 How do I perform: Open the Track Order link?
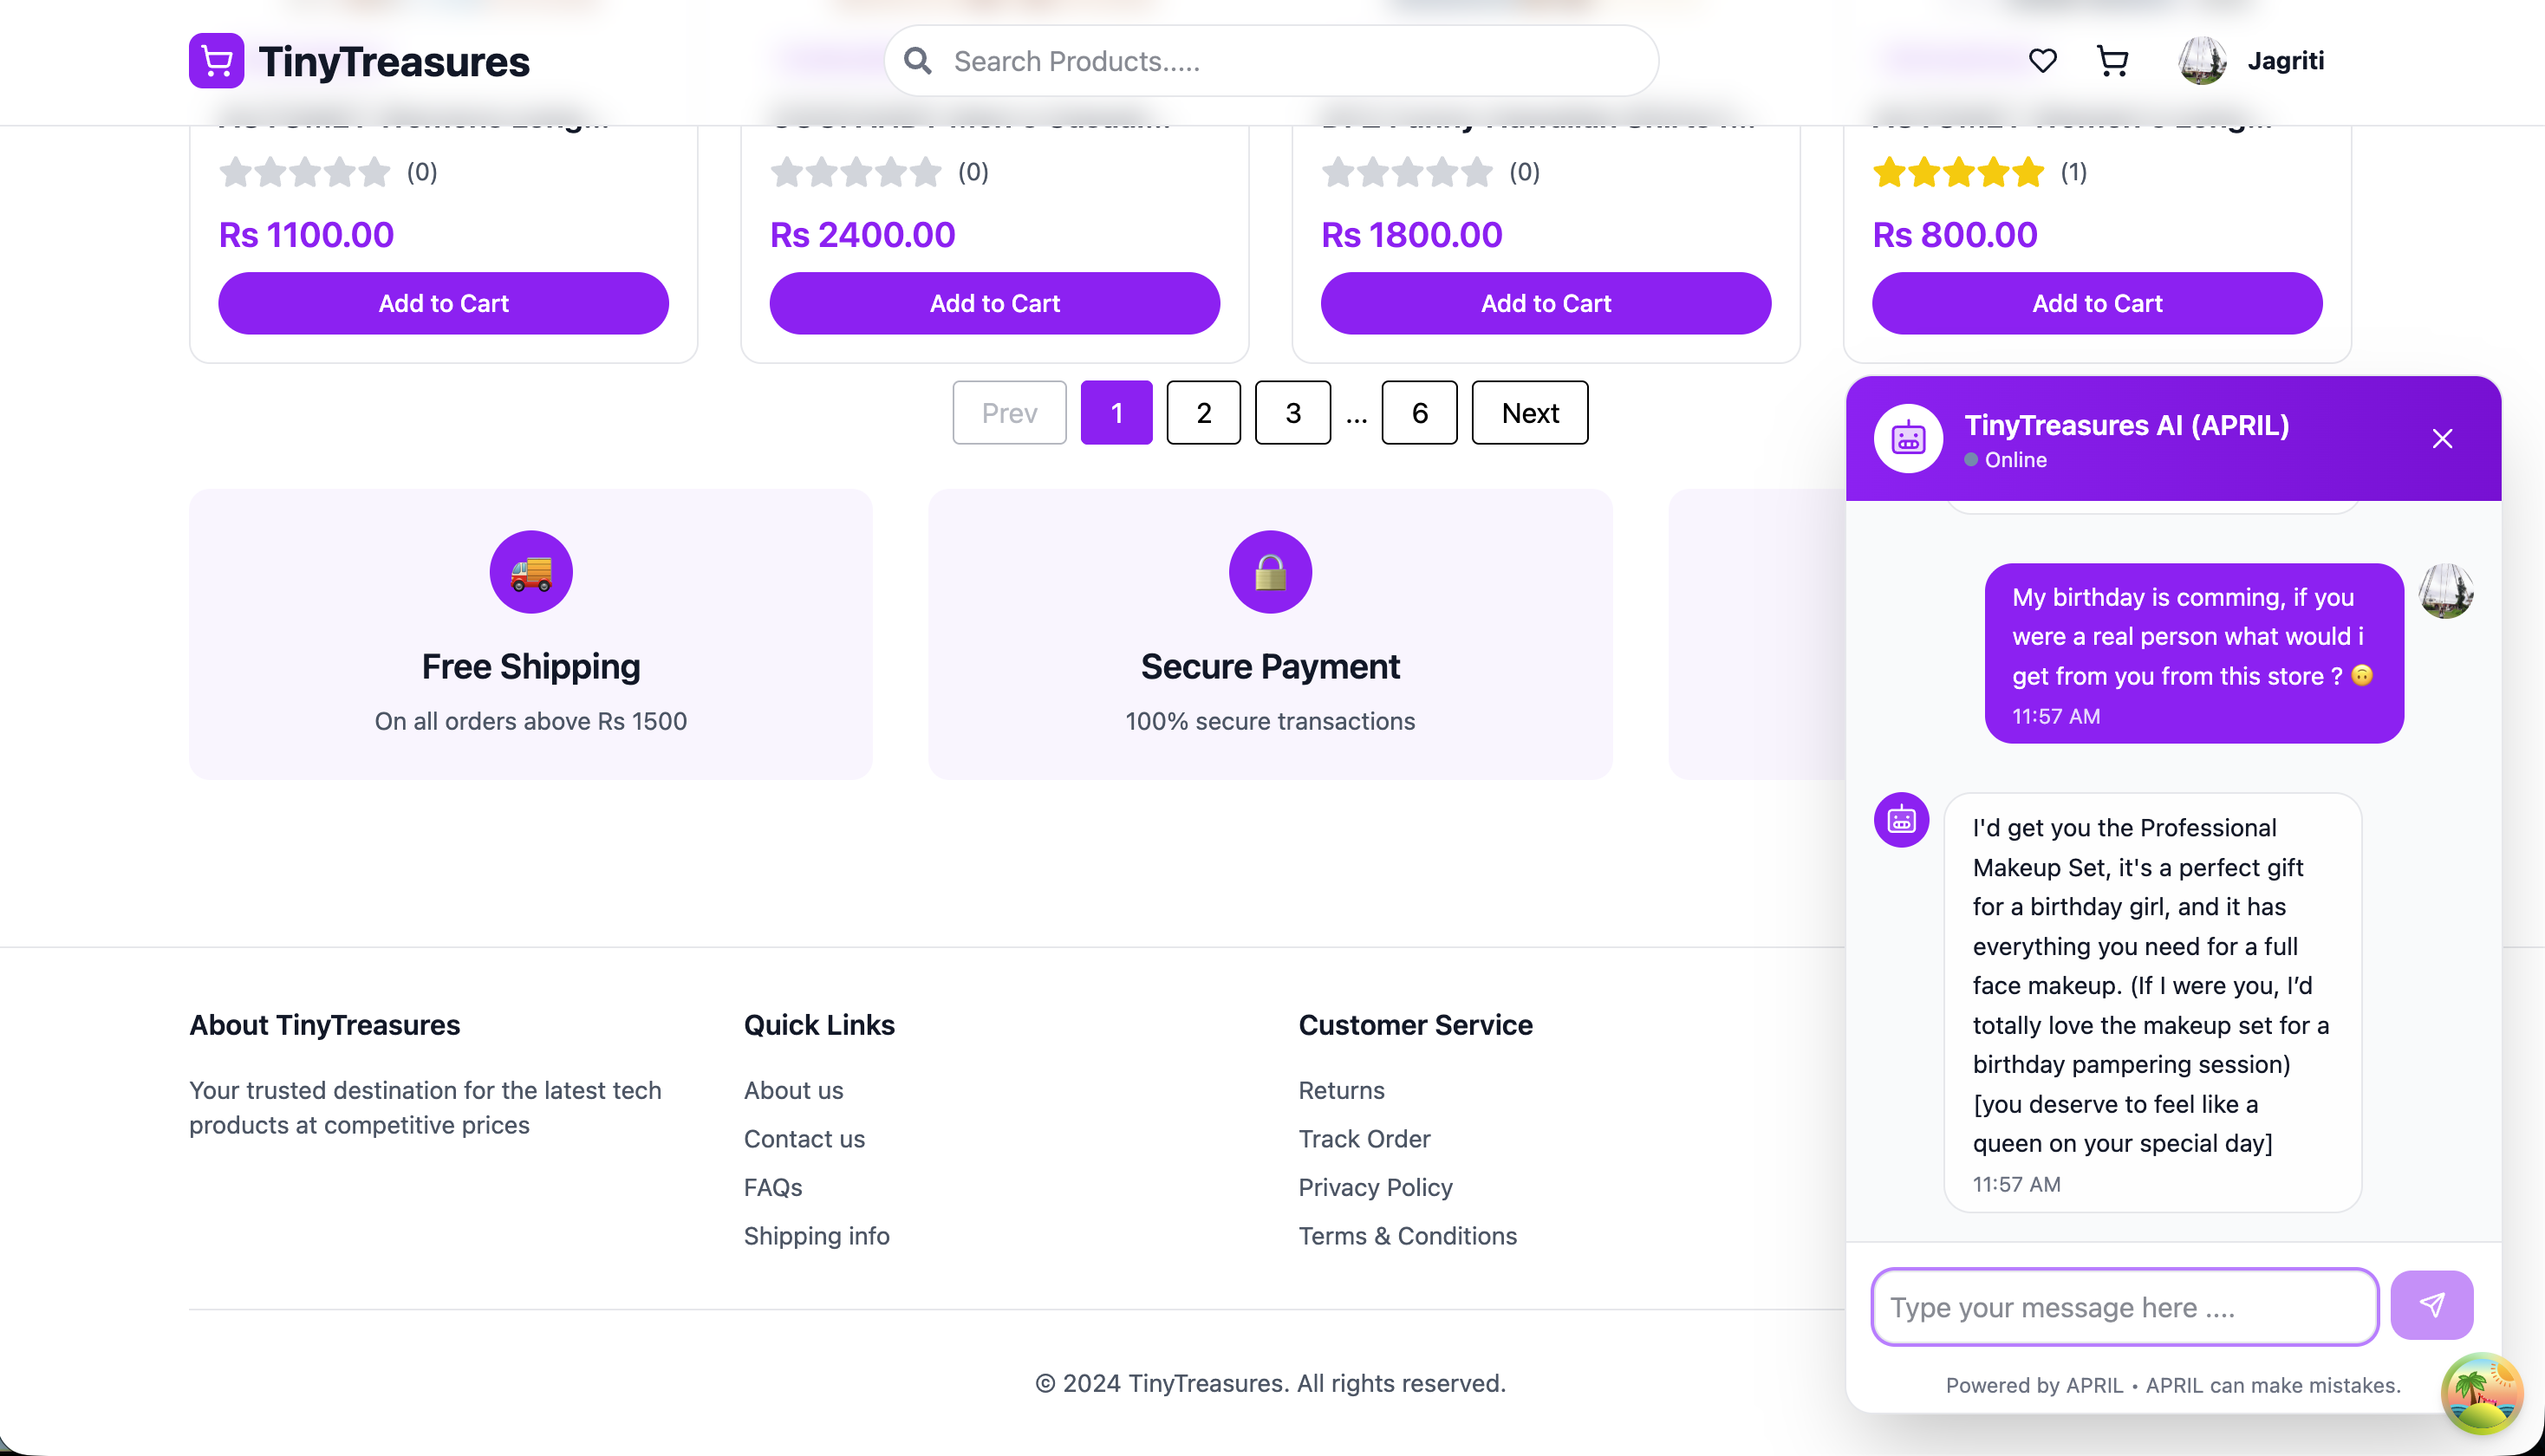[x=1365, y=1139]
